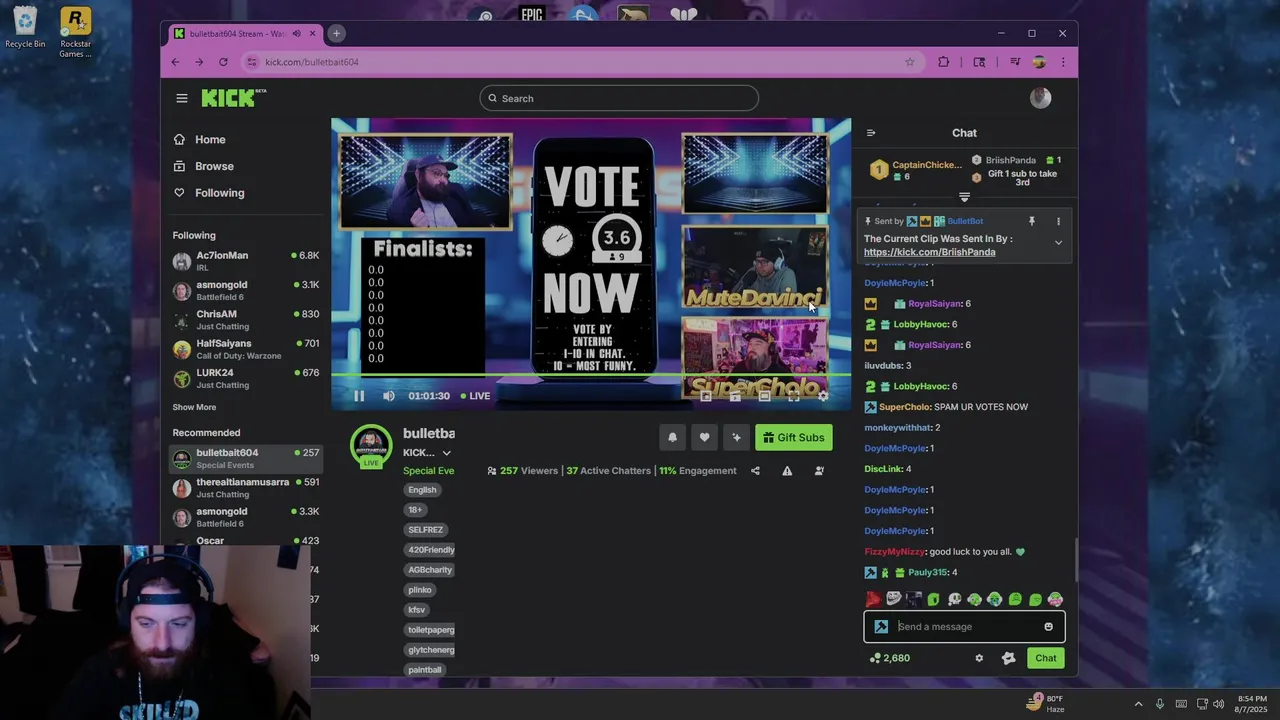Open Browse in the sidebar
The width and height of the screenshot is (1280, 720).
pos(214,166)
